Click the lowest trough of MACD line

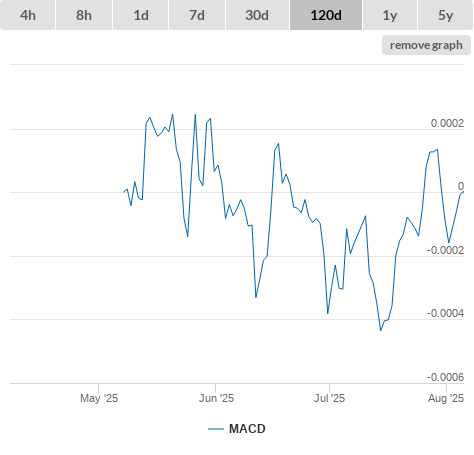[x=381, y=330]
